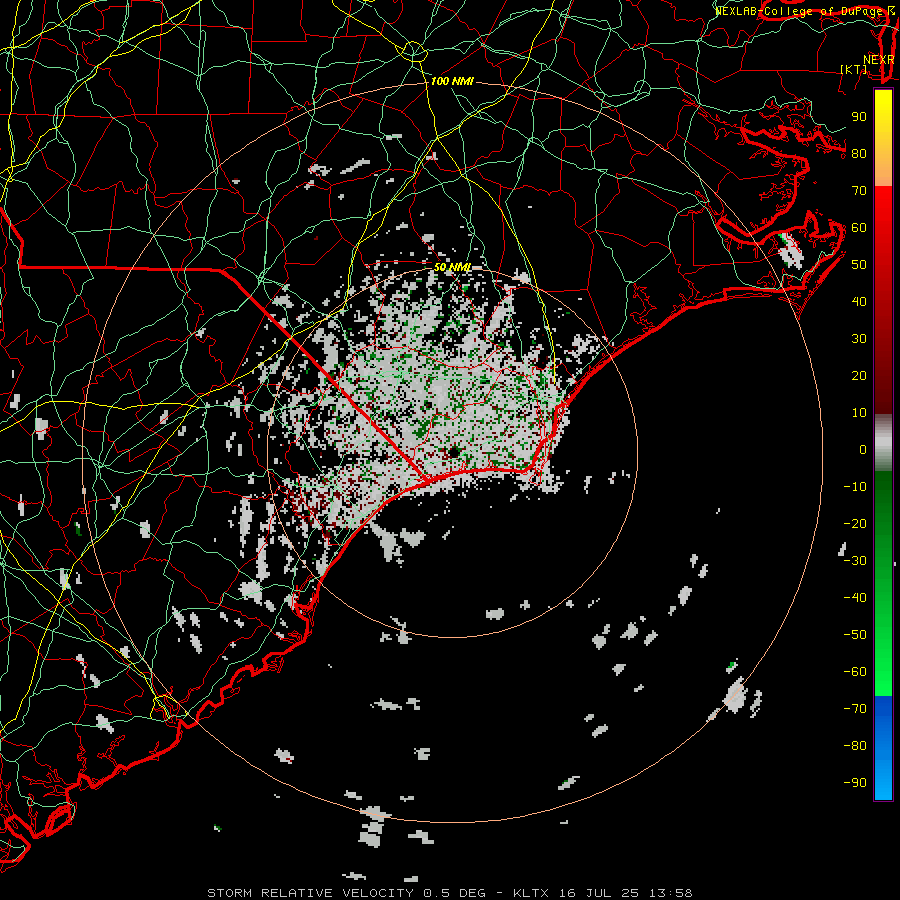Select the -80 value on velocity scale
The image size is (900, 900).
coord(855,746)
